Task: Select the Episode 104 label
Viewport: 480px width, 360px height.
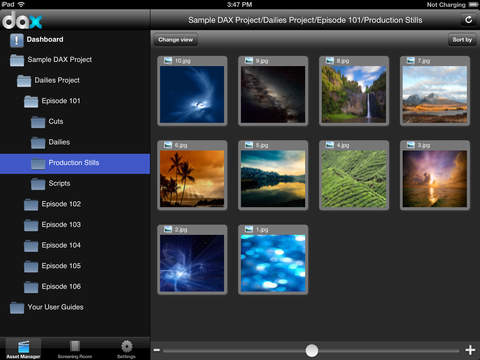Action: (x=61, y=245)
